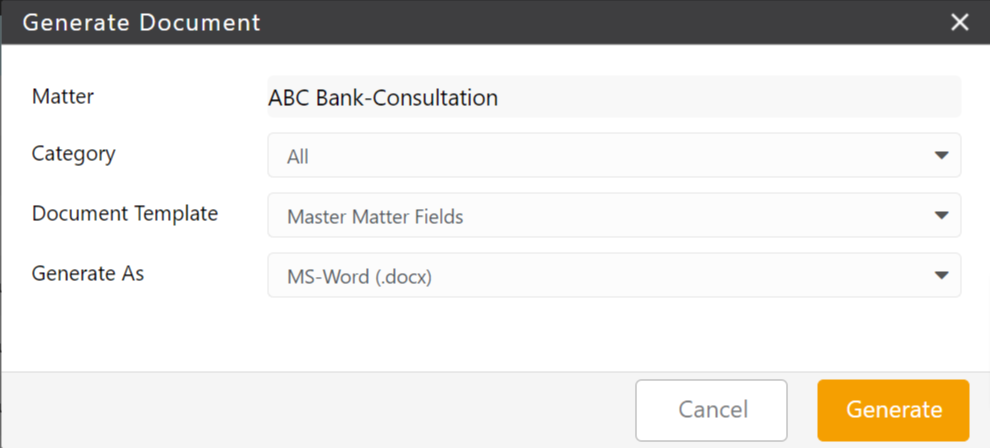Click empty middle of the Generate As combo box
Image resolution: width=990 pixels, height=448 pixels.
(x=650, y=275)
